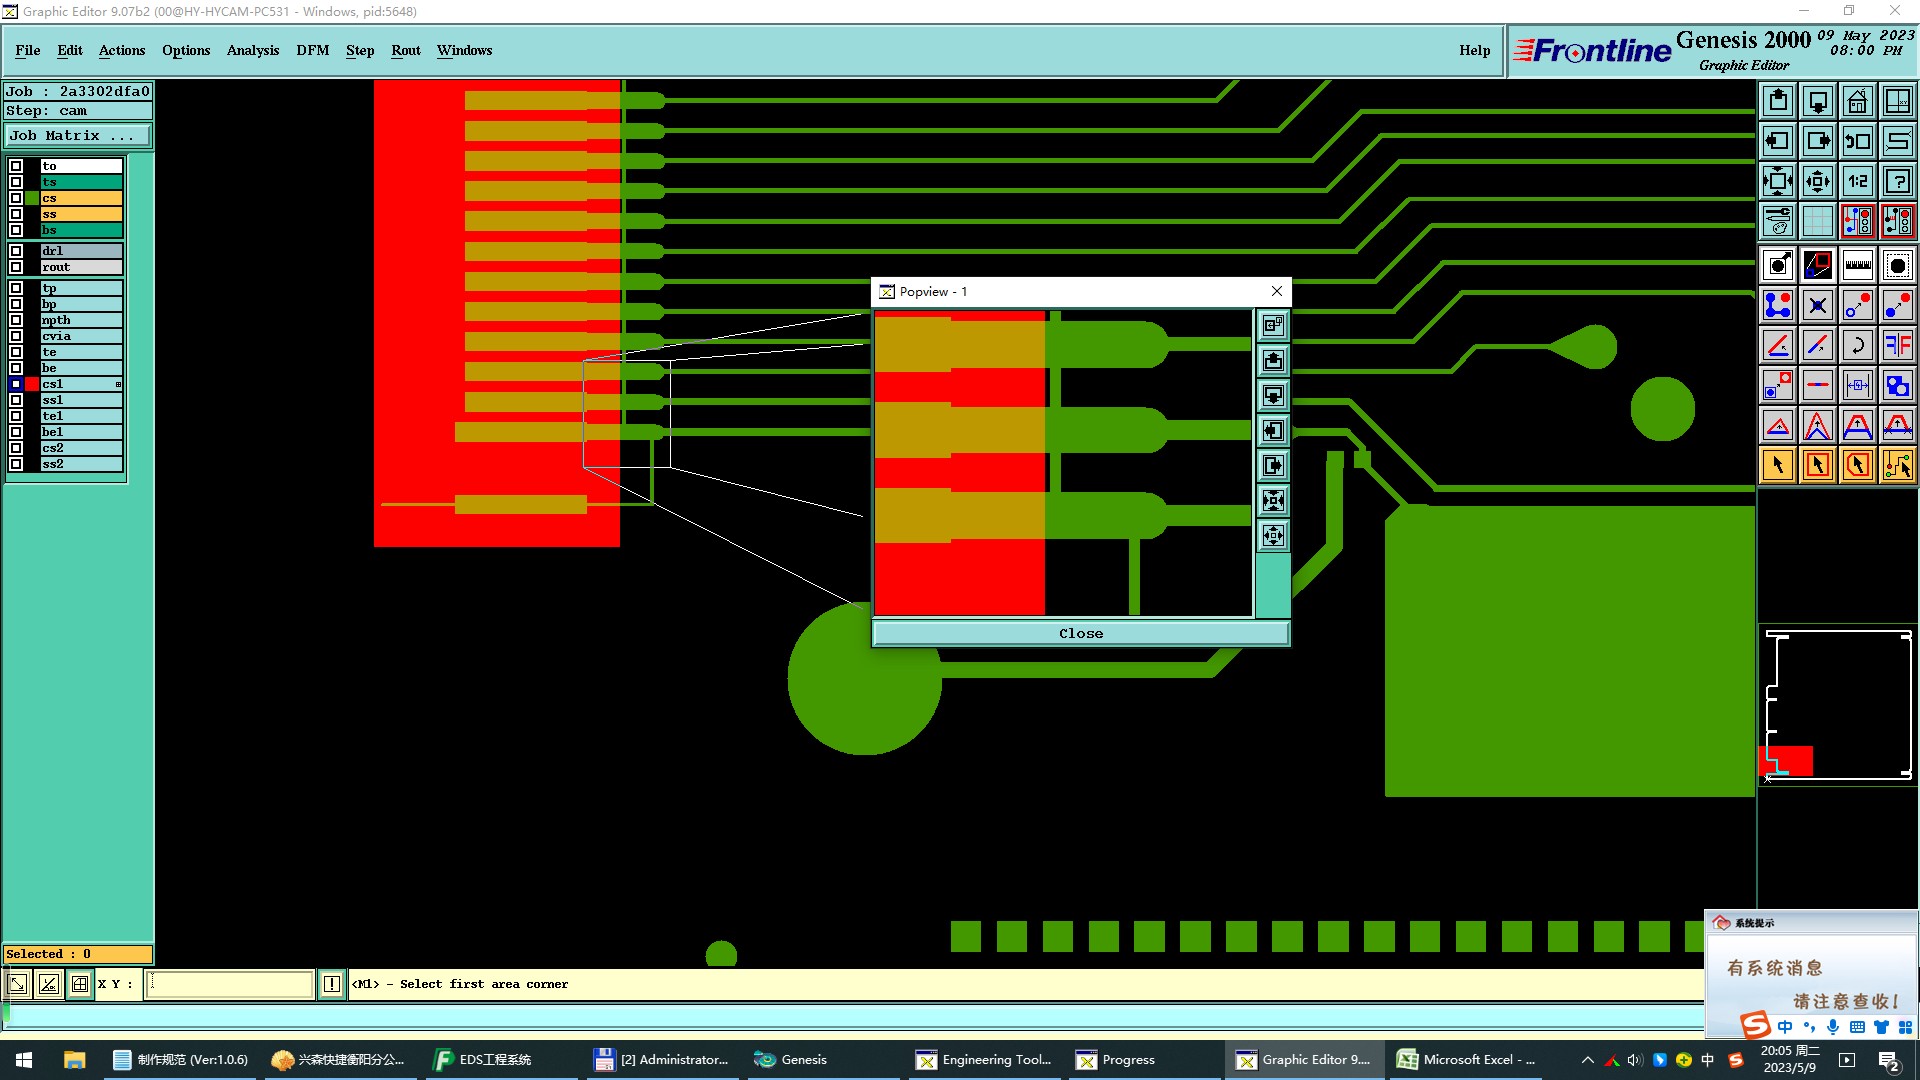Open the DFM dropdown menu
The height and width of the screenshot is (1080, 1920).
(x=312, y=50)
